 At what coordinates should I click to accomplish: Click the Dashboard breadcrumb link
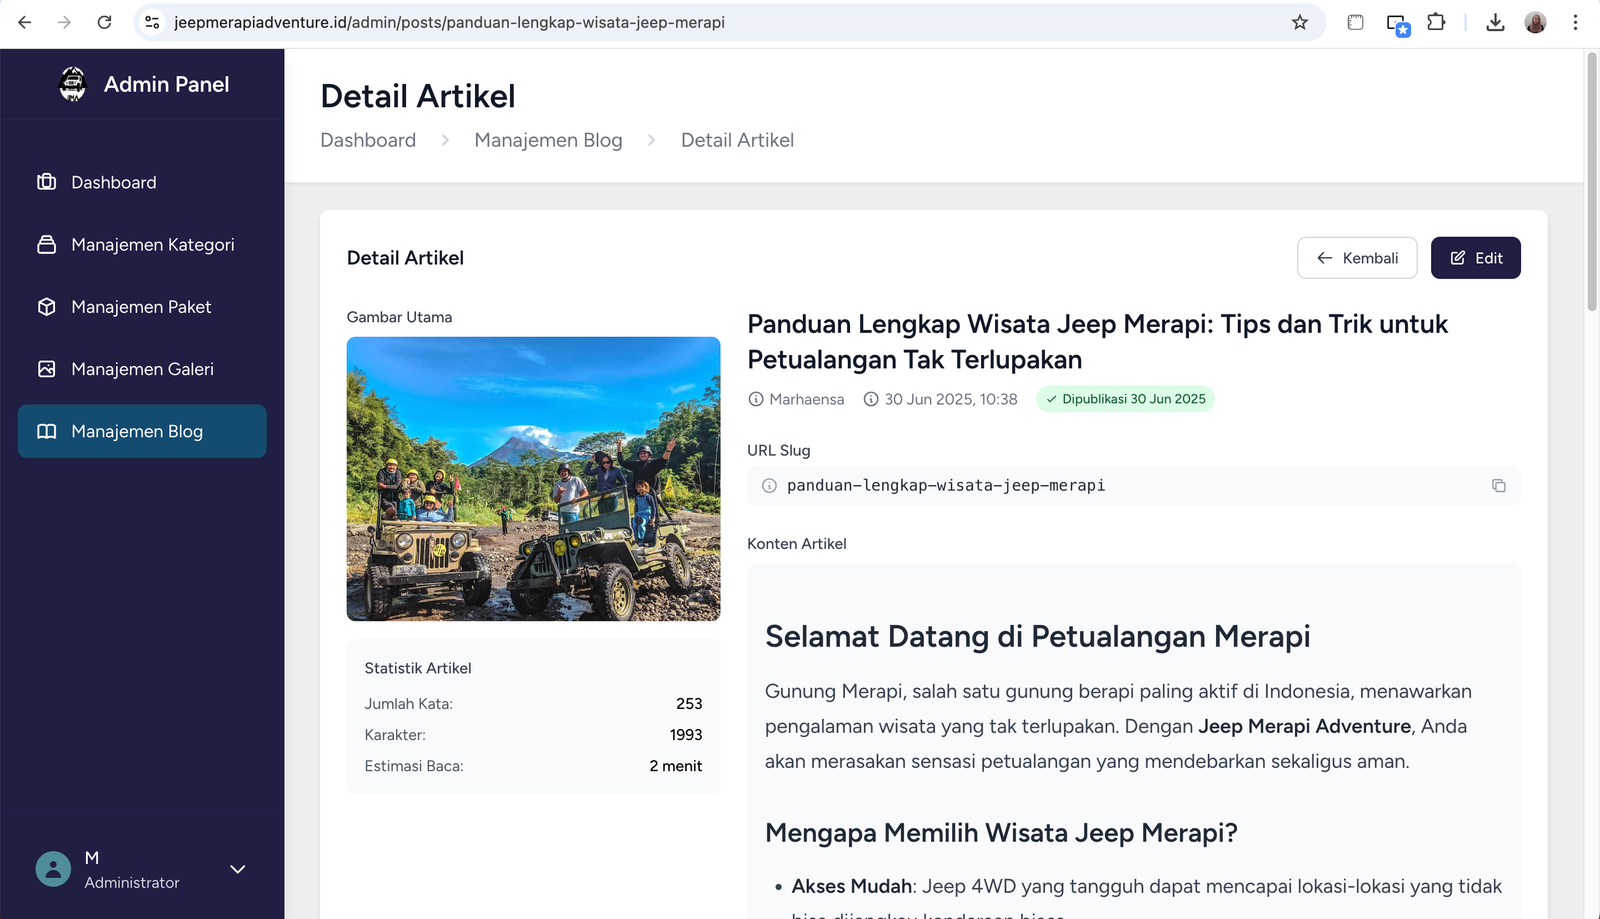coord(368,141)
